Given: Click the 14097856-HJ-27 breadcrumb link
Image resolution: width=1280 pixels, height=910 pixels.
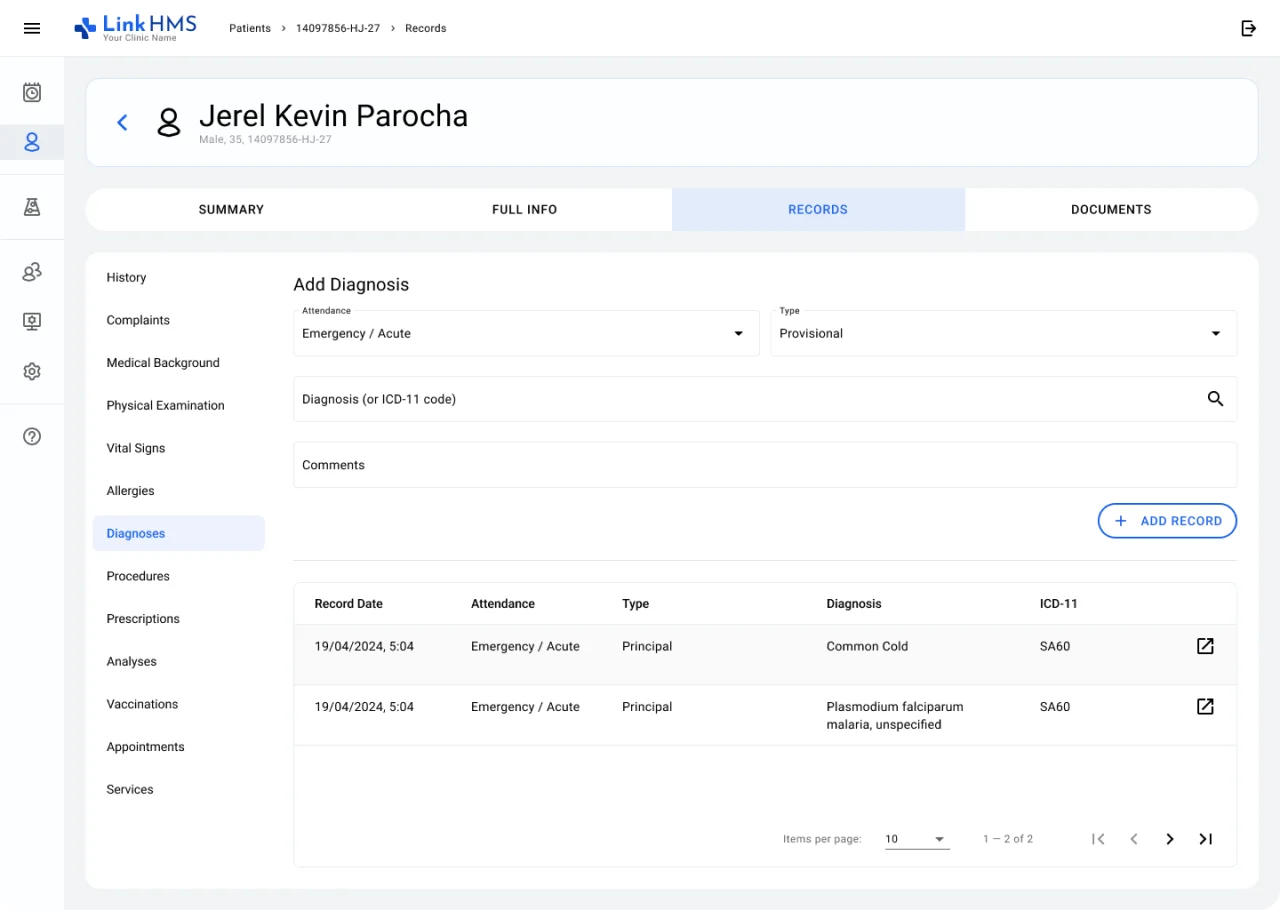Looking at the screenshot, I should 338,28.
